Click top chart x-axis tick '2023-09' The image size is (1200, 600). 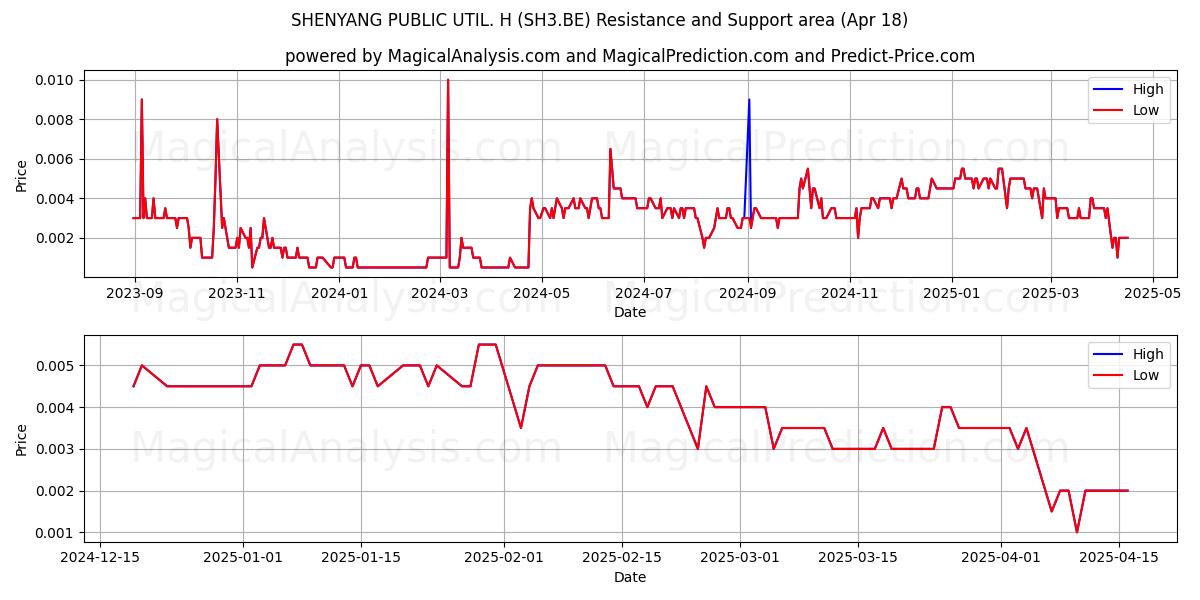tap(135, 293)
